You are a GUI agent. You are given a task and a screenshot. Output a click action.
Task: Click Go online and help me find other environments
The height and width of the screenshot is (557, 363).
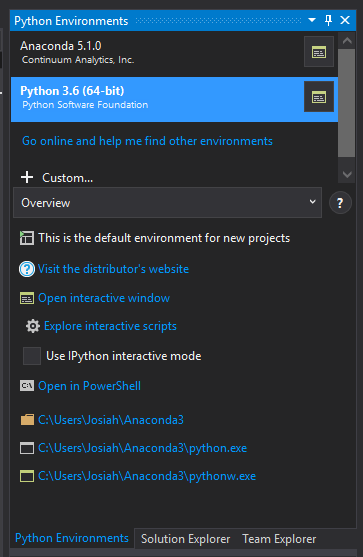(x=147, y=141)
